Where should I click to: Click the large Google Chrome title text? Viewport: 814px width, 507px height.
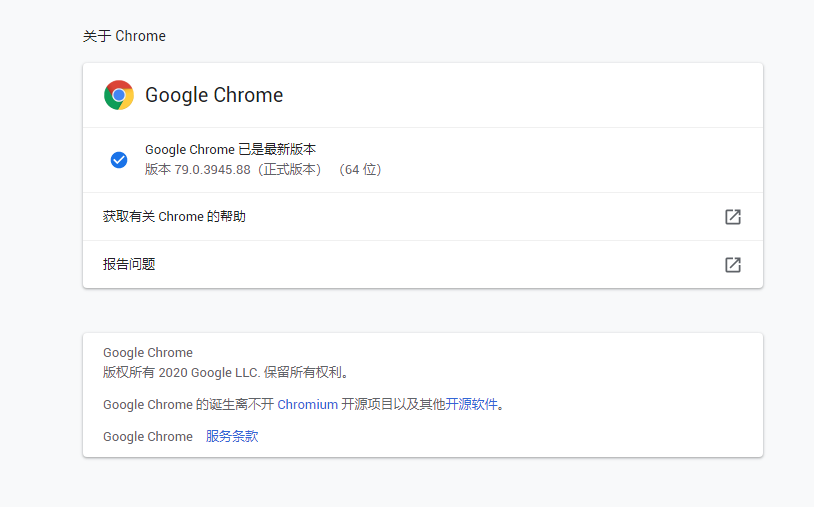(x=214, y=95)
